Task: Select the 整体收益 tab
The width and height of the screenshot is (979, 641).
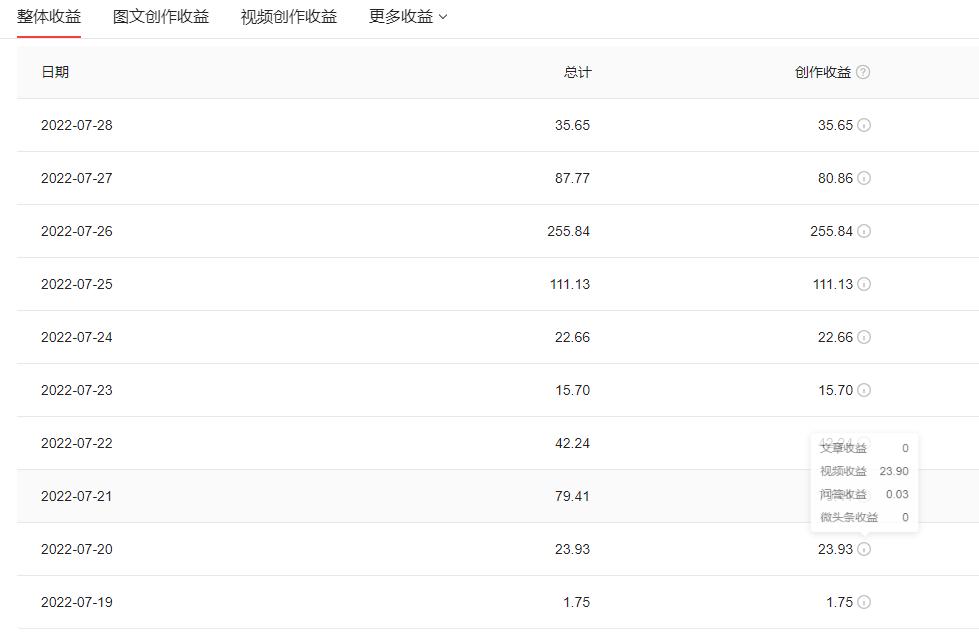Action: click(48, 16)
